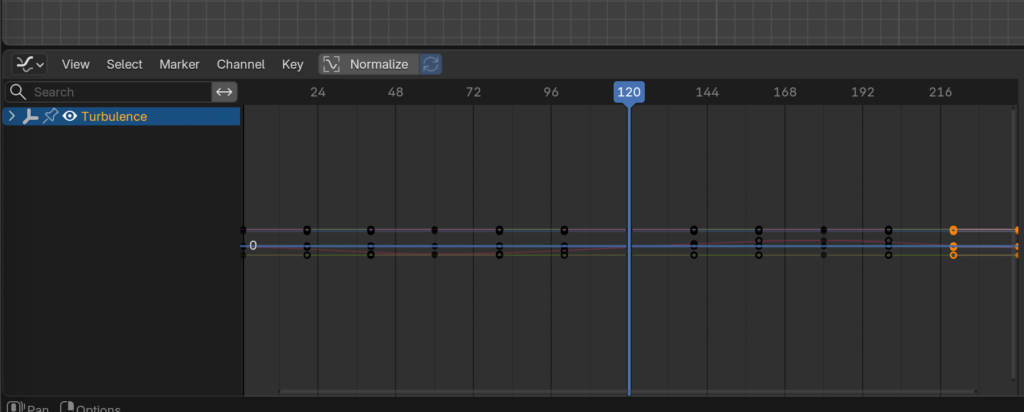Click the horizontal scrollbar below the graph
The width and height of the screenshot is (1024, 412).
click(627, 391)
